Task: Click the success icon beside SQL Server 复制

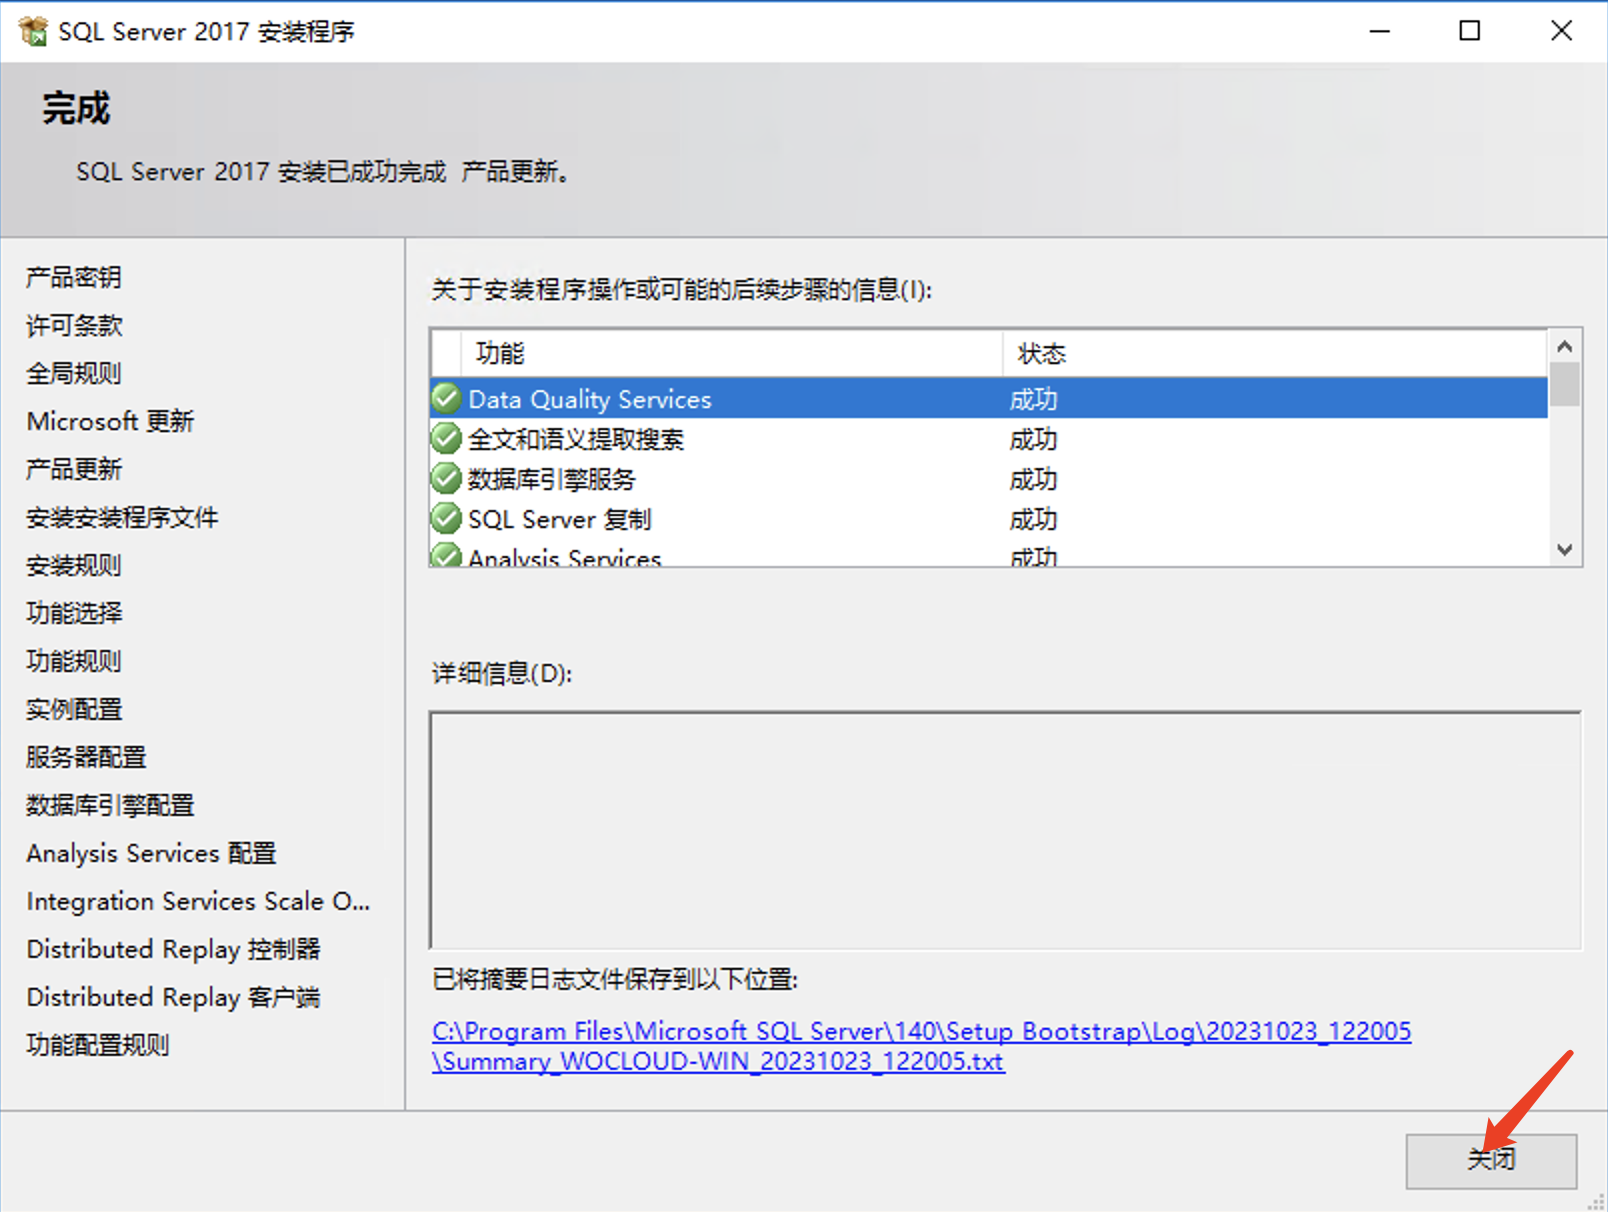Action: tap(446, 519)
